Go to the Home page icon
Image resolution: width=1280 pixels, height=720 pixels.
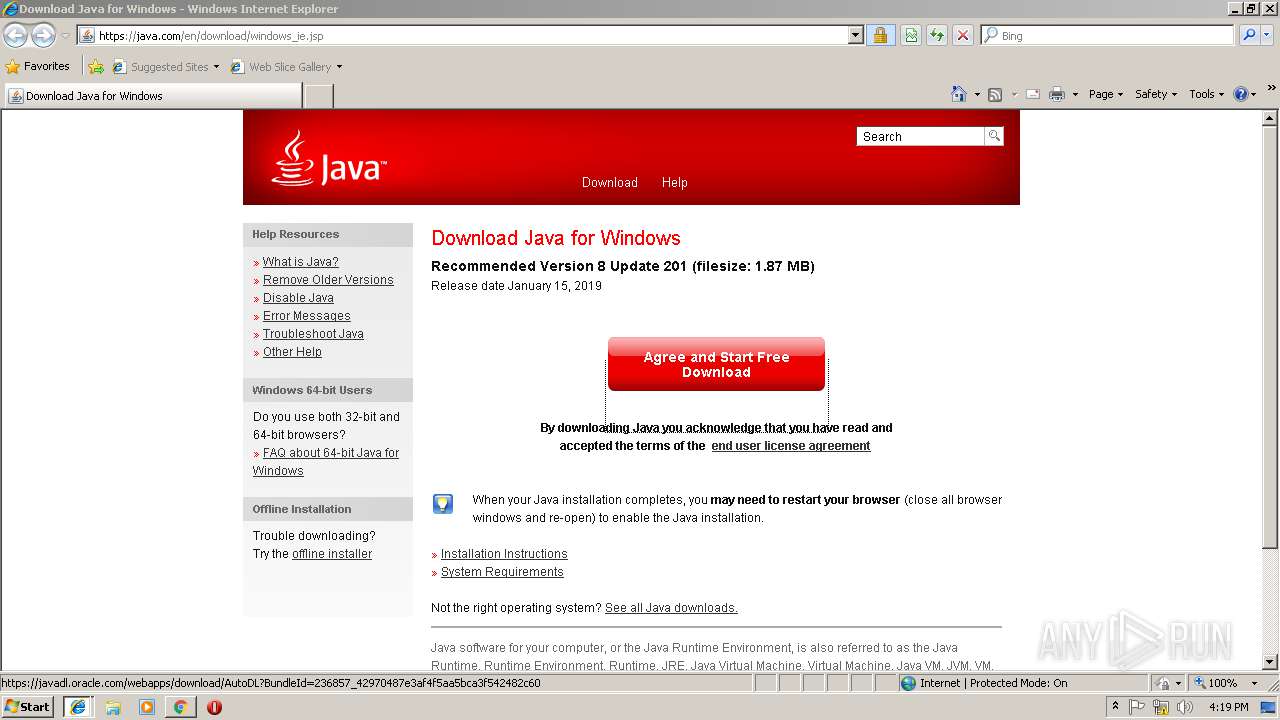[x=958, y=94]
